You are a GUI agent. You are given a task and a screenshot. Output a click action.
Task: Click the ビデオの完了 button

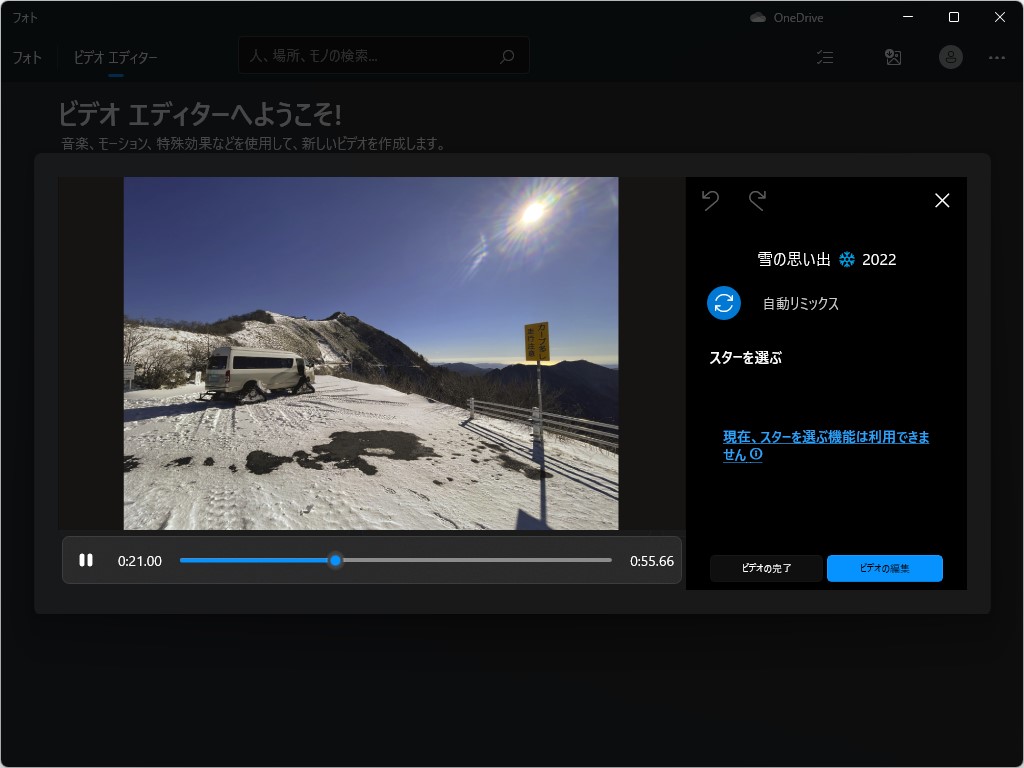[x=766, y=568]
